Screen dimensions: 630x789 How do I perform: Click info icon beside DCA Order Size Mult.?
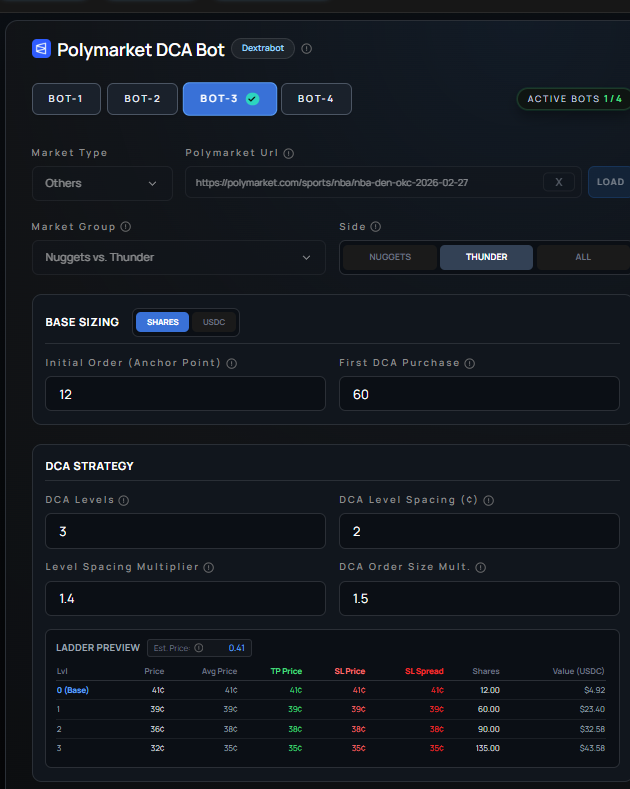481,568
